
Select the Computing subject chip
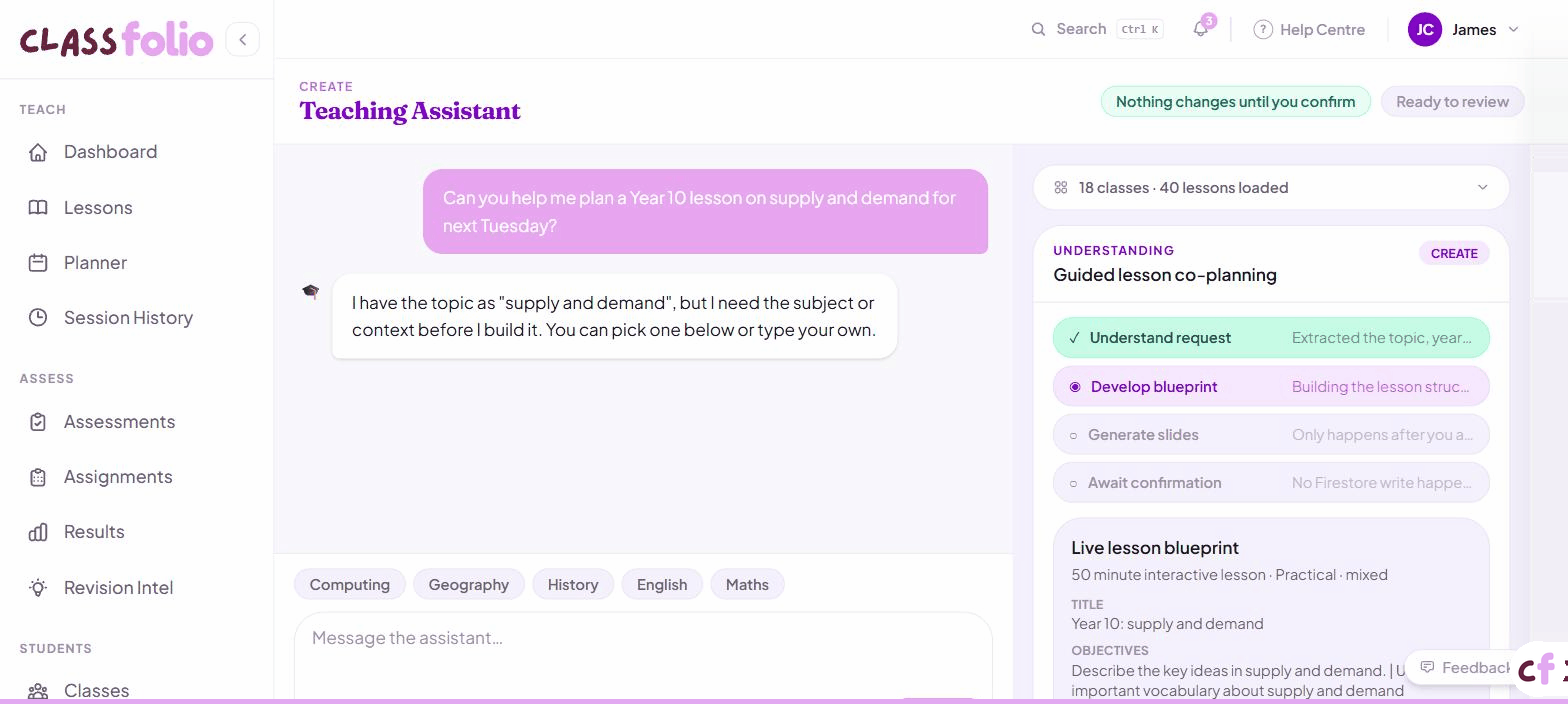pyautogui.click(x=350, y=585)
